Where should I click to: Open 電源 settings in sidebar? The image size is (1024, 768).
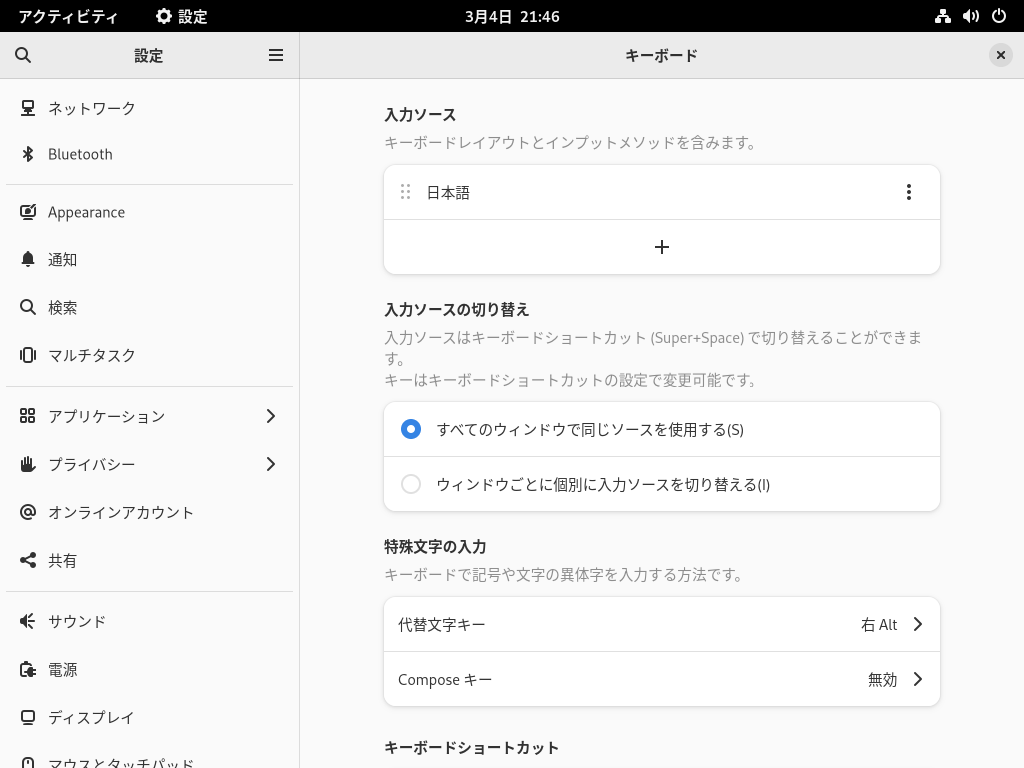[150, 669]
